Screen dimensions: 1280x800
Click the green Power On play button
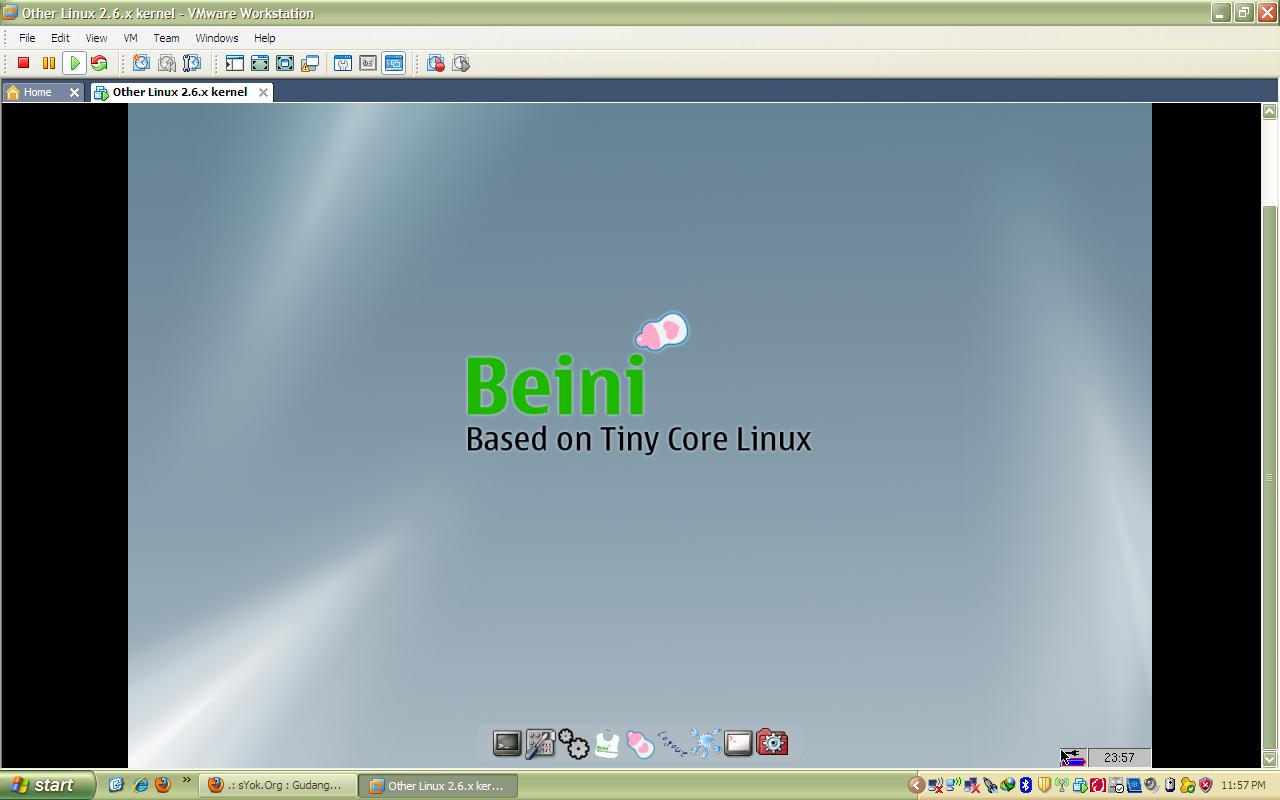pos(74,63)
